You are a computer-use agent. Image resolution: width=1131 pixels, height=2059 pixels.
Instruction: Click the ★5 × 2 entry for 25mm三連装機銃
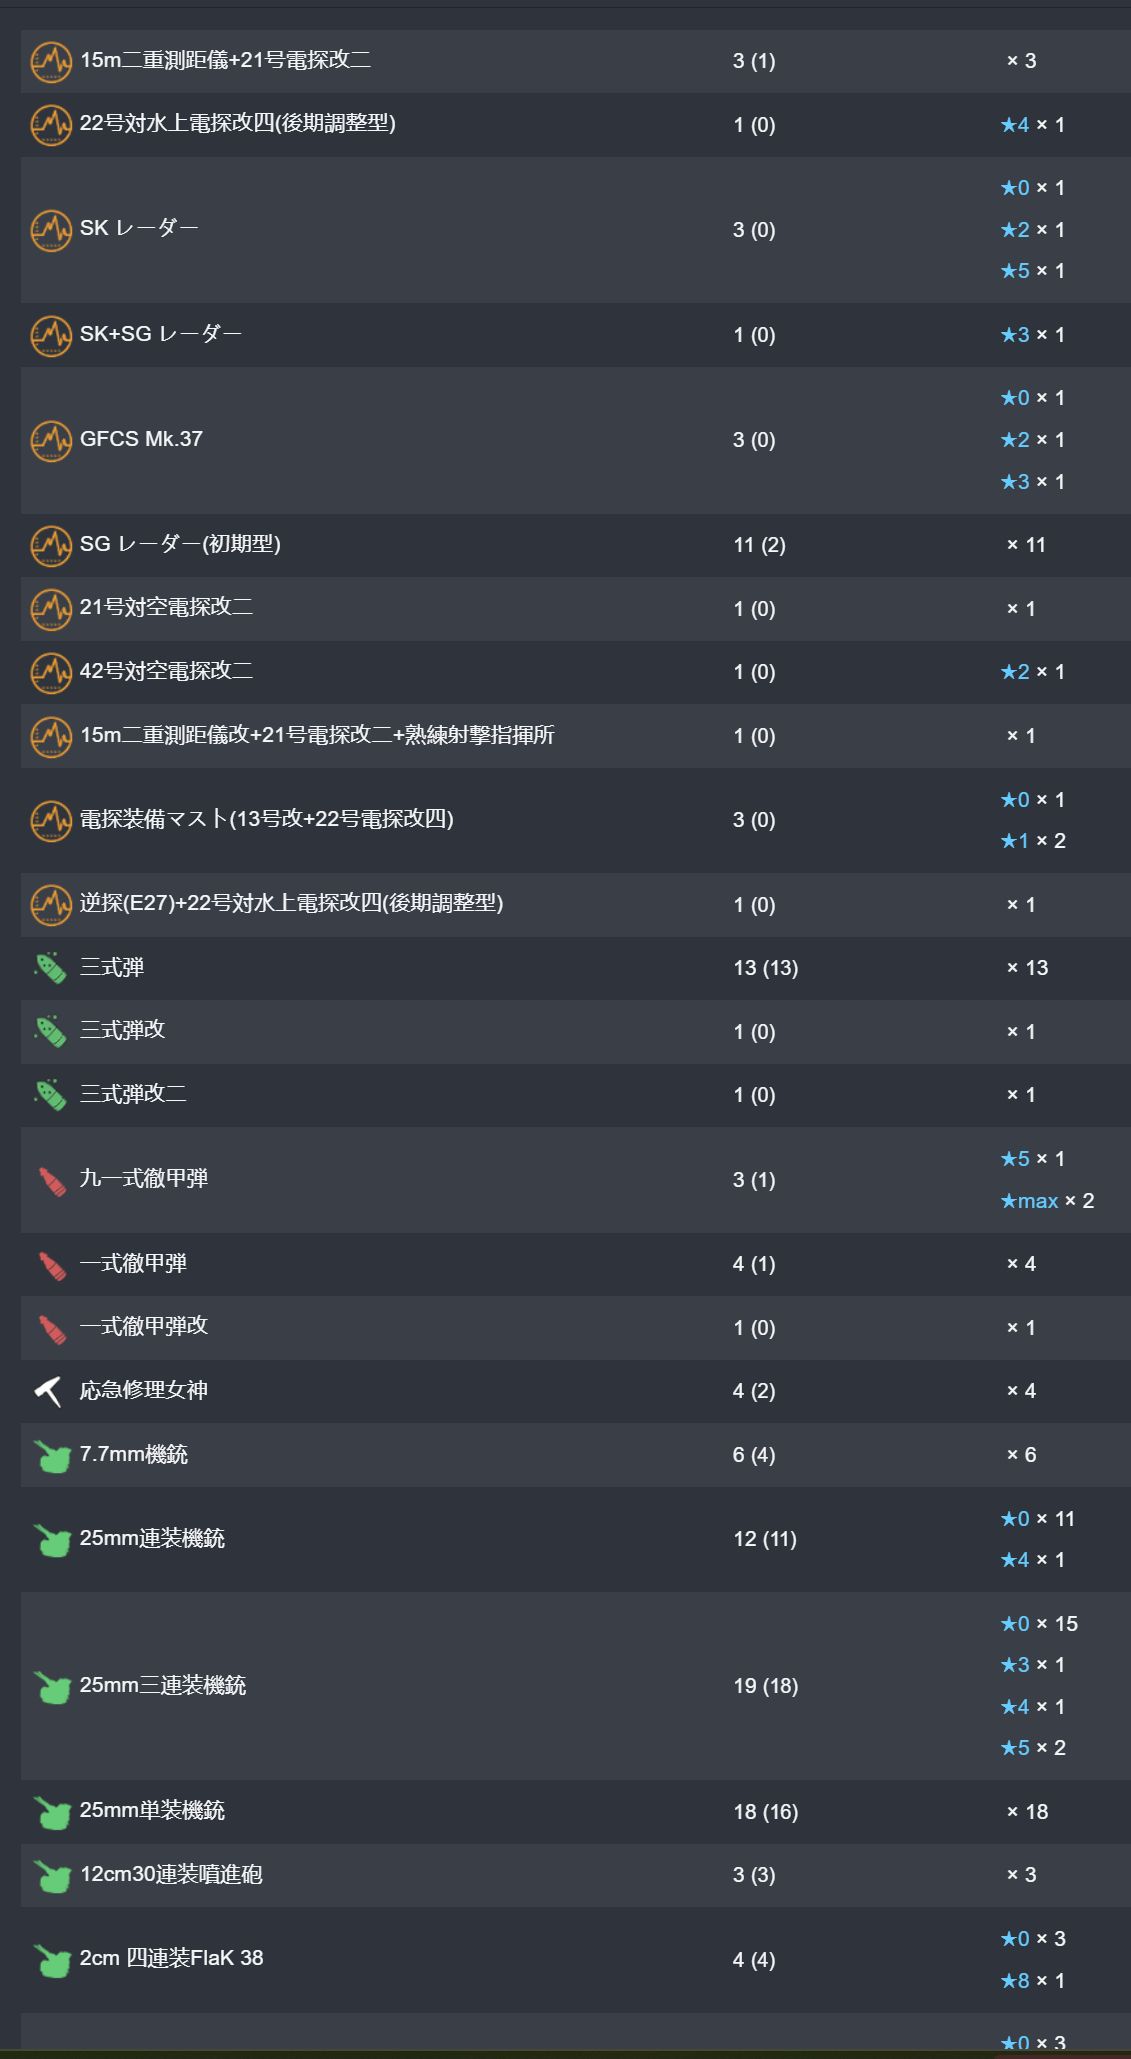[1033, 1748]
